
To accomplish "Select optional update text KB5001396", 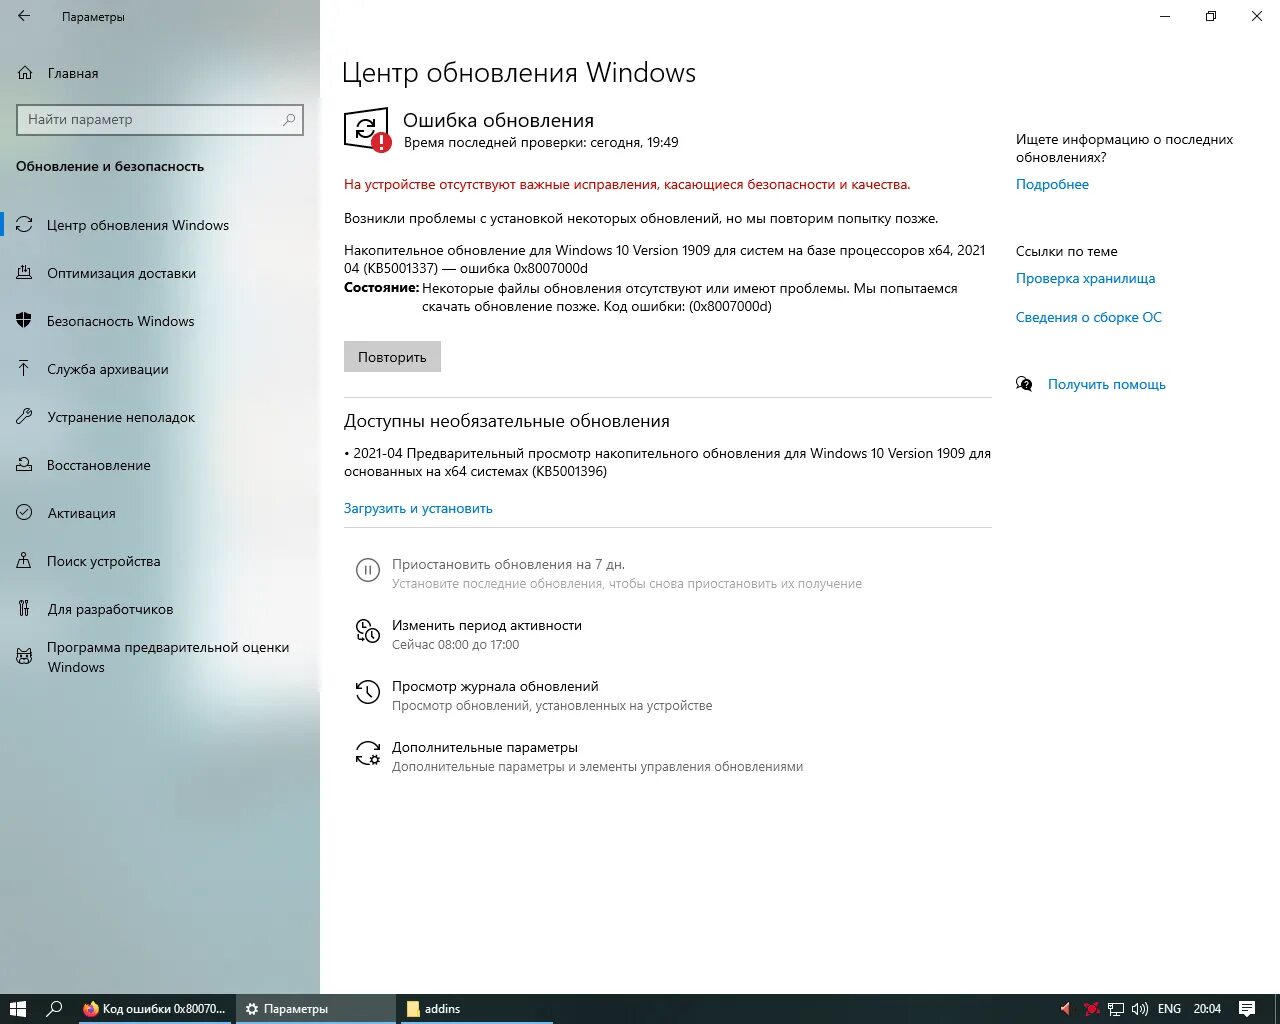I will point(667,462).
